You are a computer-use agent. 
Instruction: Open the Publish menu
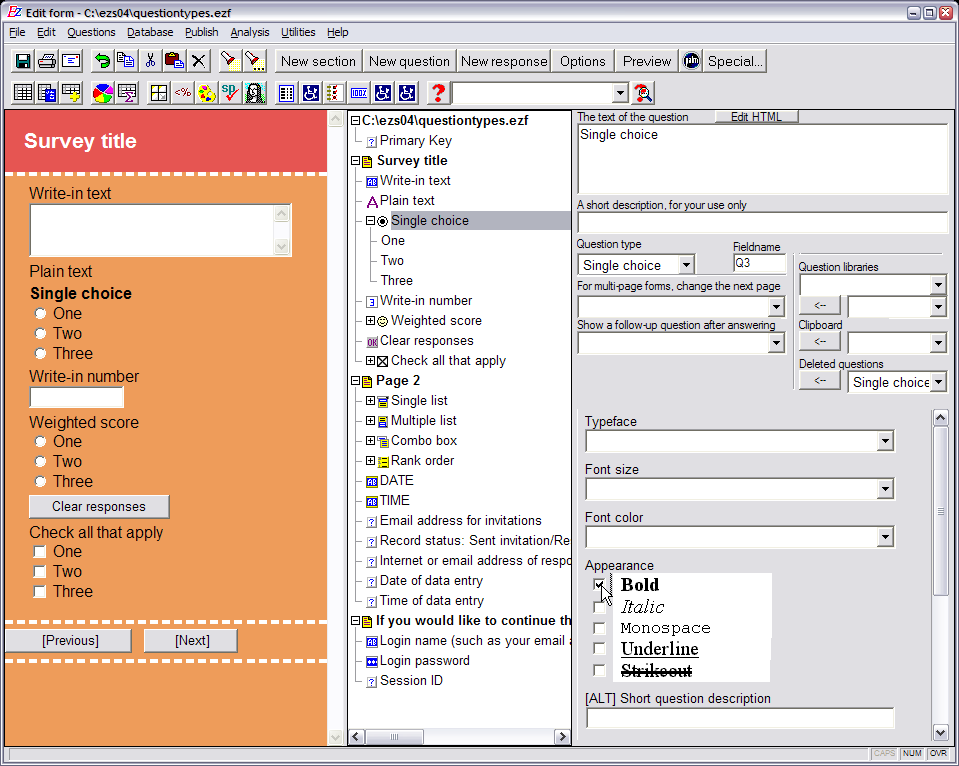[201, 32]
